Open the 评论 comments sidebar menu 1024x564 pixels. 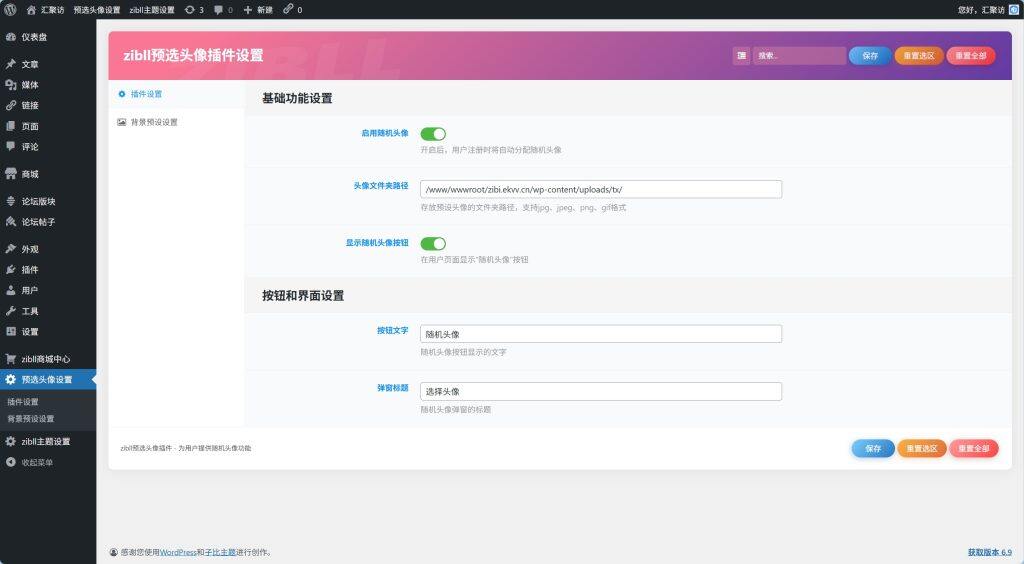click(x=48, y=147)
